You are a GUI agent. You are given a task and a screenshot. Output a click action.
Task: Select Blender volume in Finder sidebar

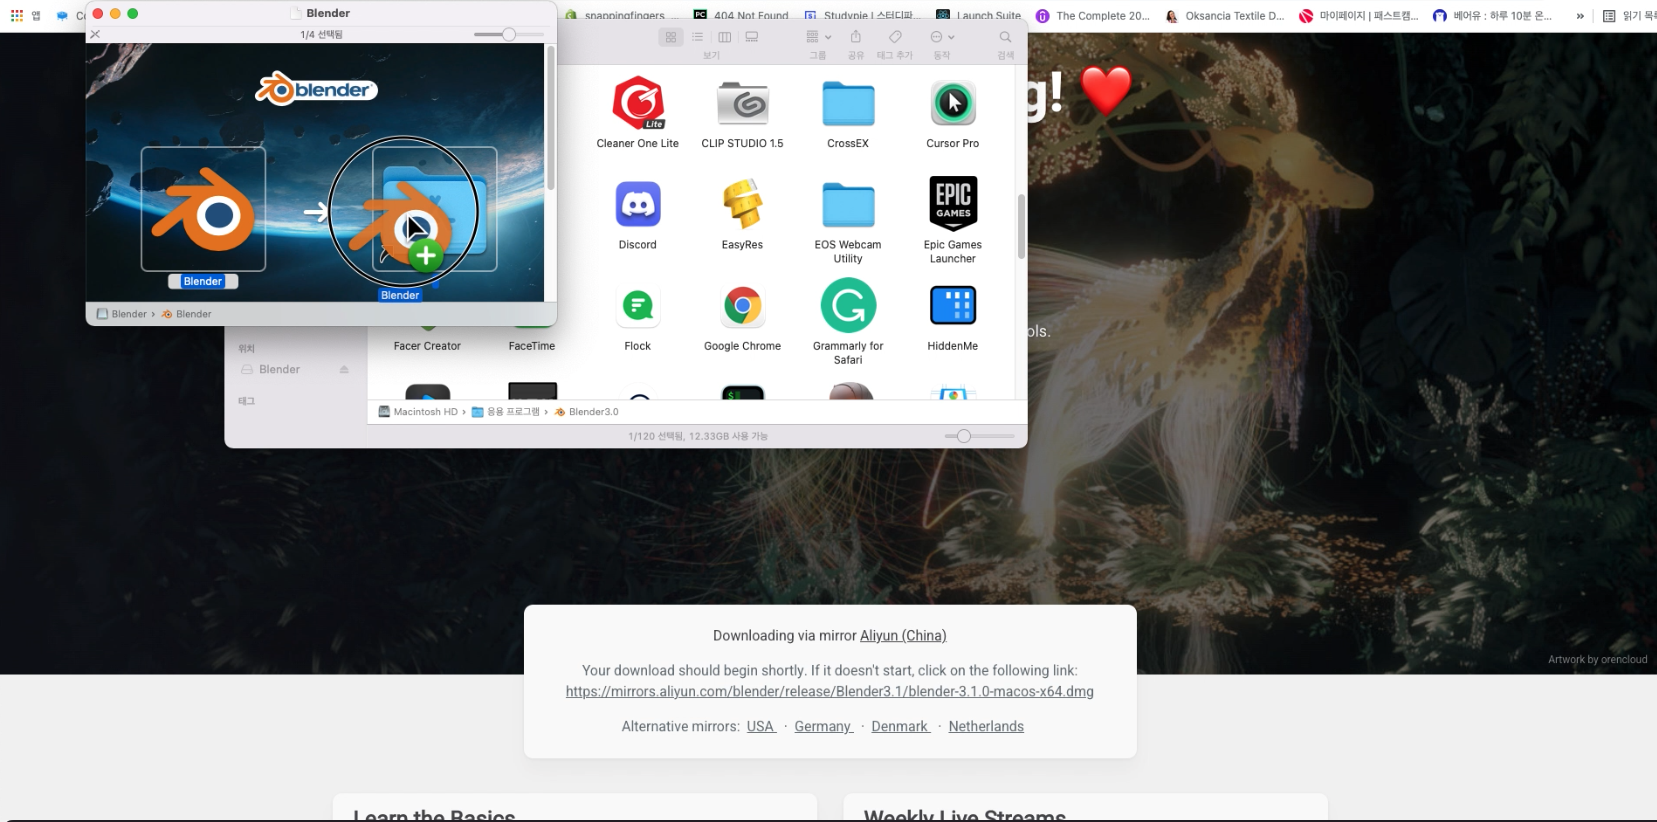(x=279, y=369)
